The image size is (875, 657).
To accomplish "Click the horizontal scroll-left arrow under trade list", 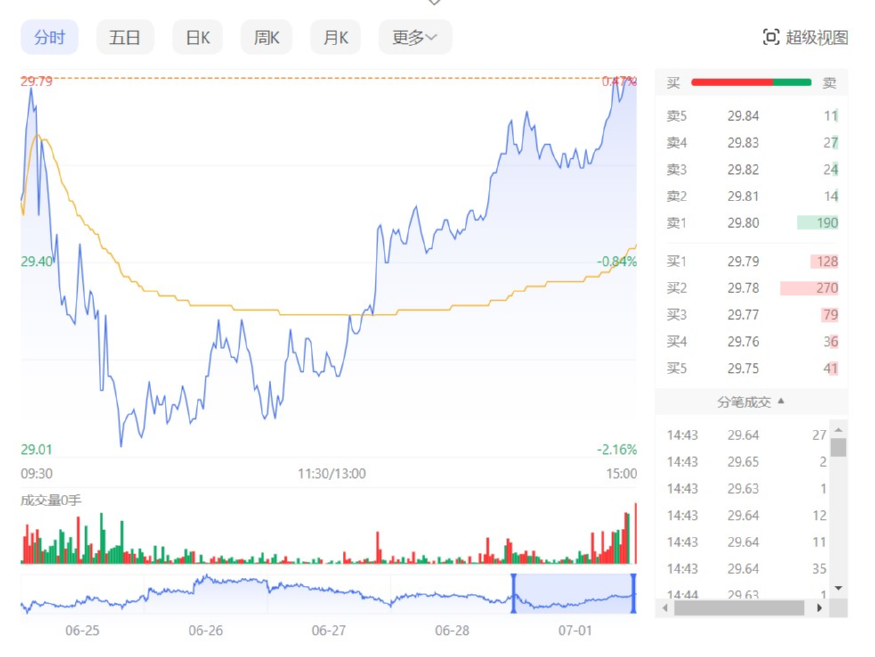I will coord(665,608).
